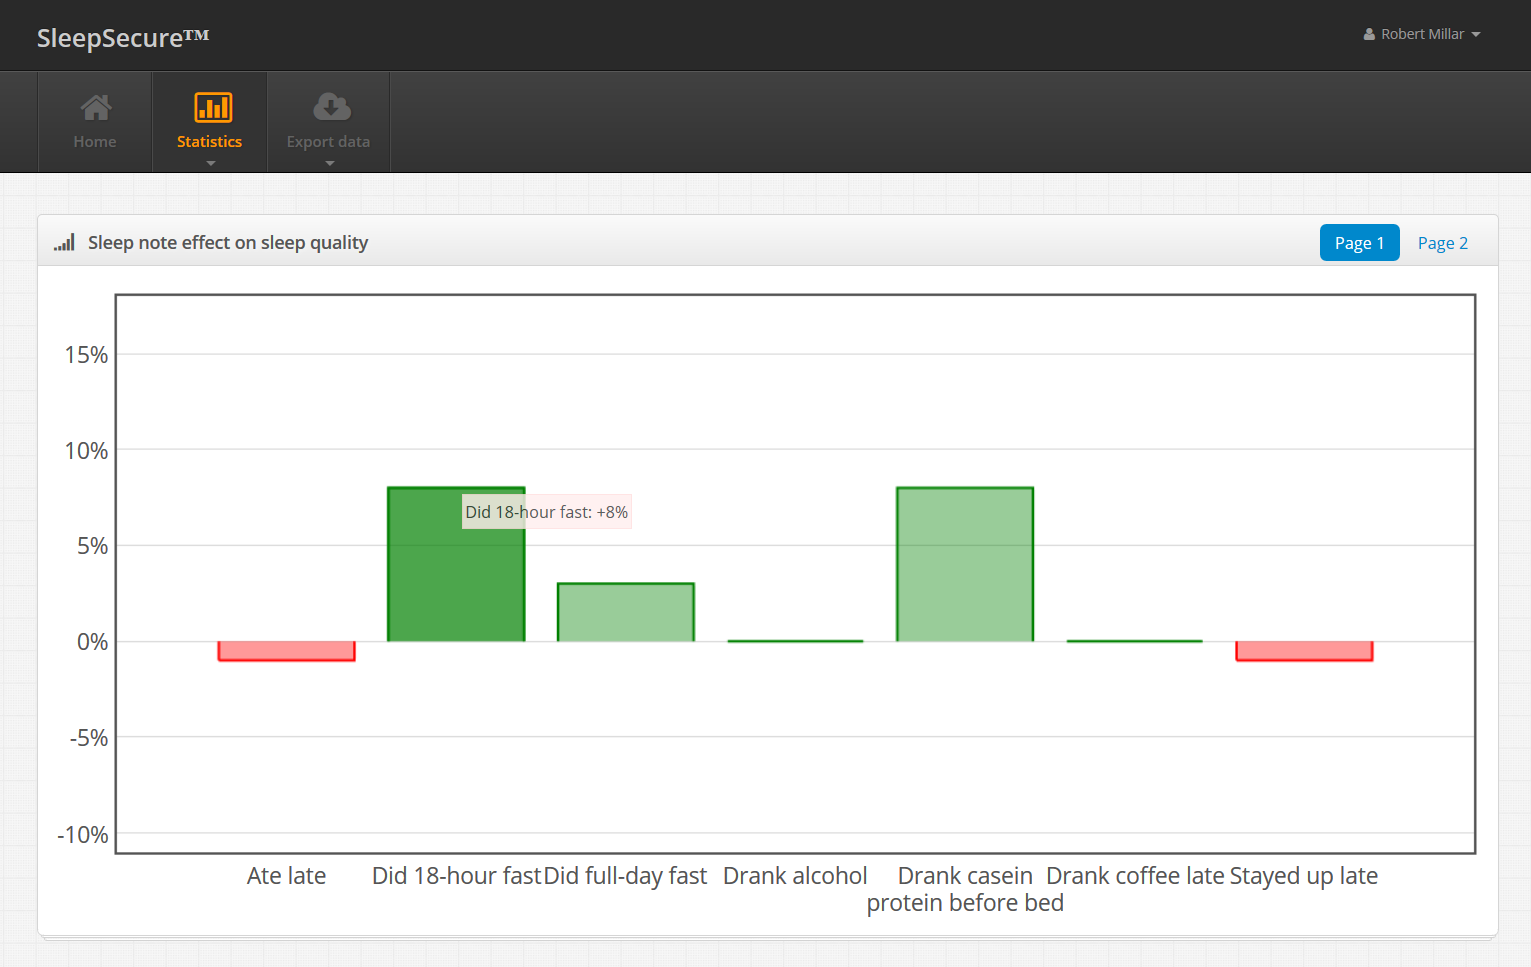Viewport: 1531px width, 967px height.
Task: Open the Robert Millar account dropdown arrow
Action: coord(1475,35)
